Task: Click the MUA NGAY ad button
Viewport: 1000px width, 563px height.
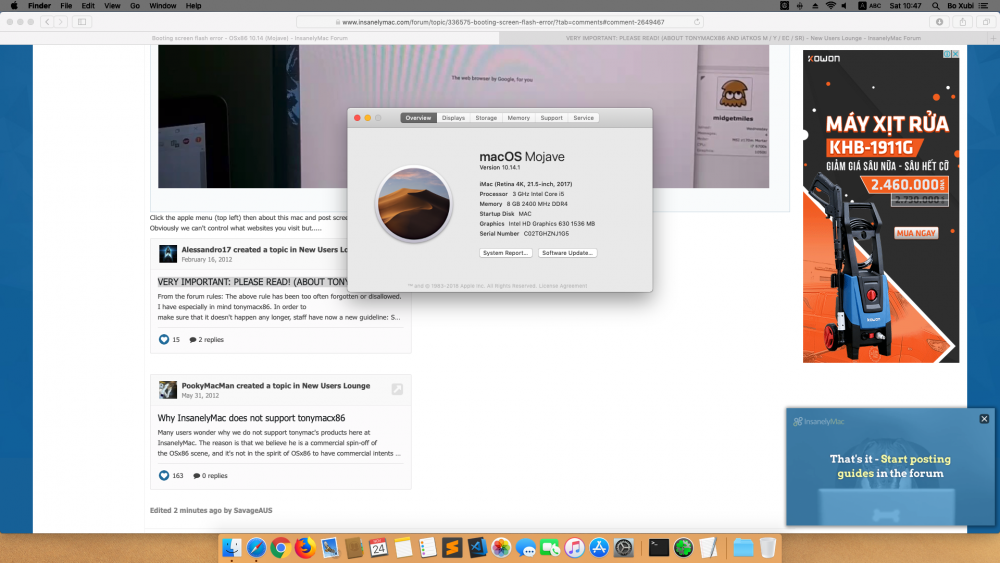Action: point(916,233)
